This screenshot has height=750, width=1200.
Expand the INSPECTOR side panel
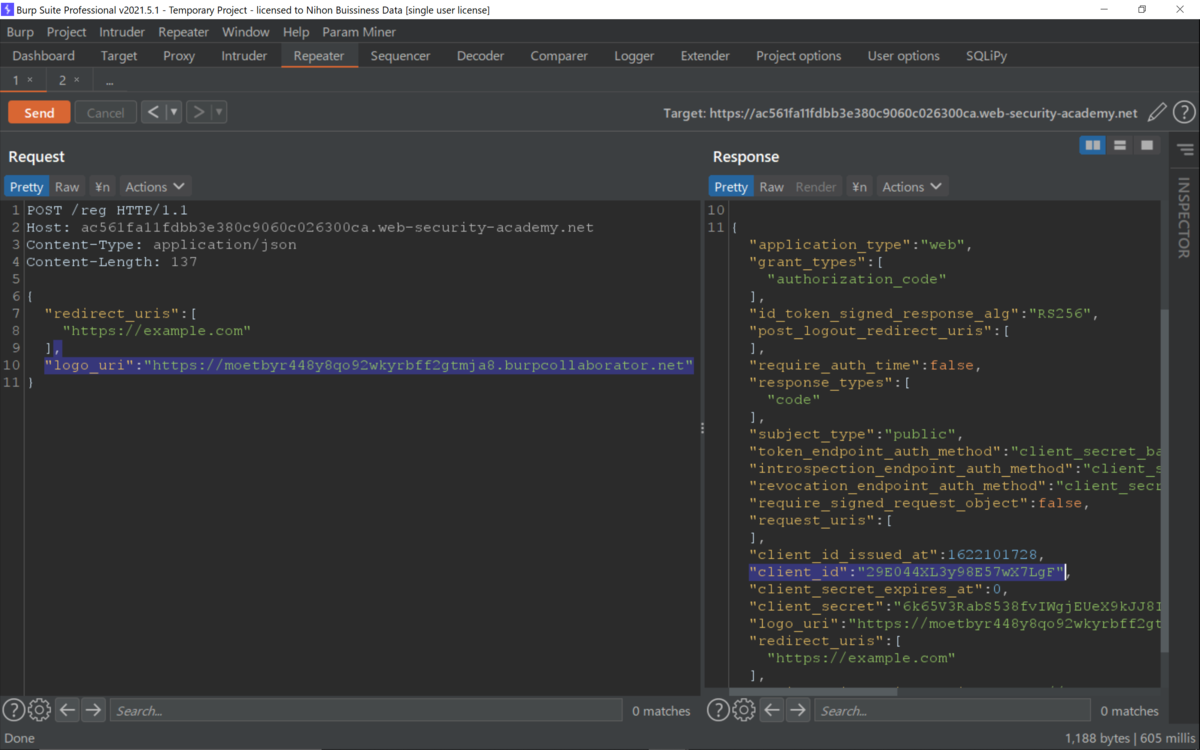(1185, 217)
